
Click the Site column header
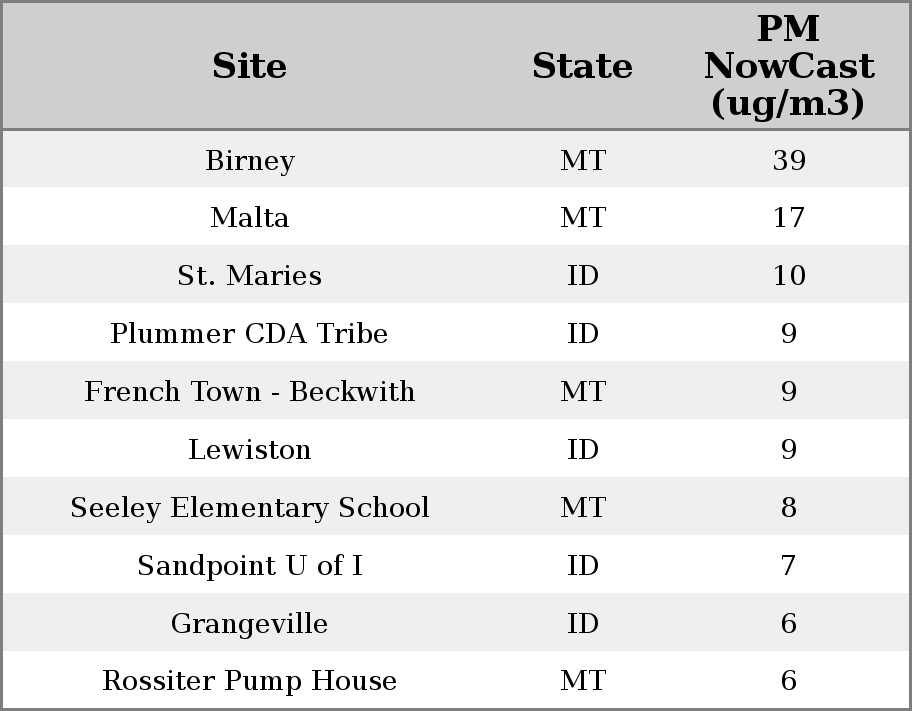point(249,66)
